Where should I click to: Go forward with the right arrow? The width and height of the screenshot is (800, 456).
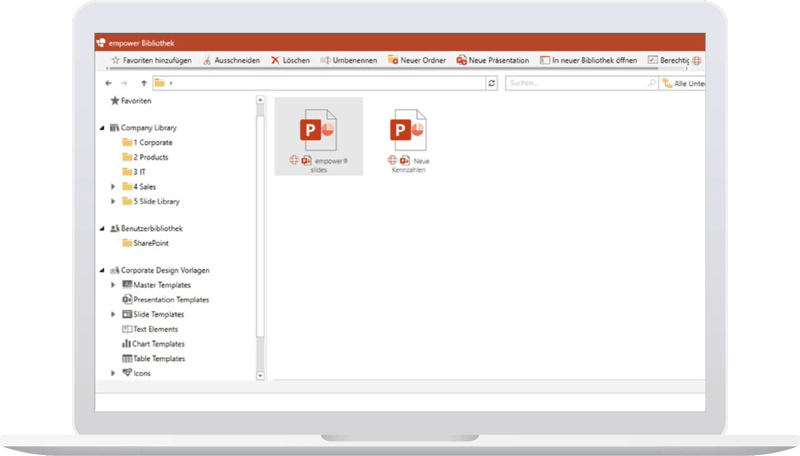[124, 83]
